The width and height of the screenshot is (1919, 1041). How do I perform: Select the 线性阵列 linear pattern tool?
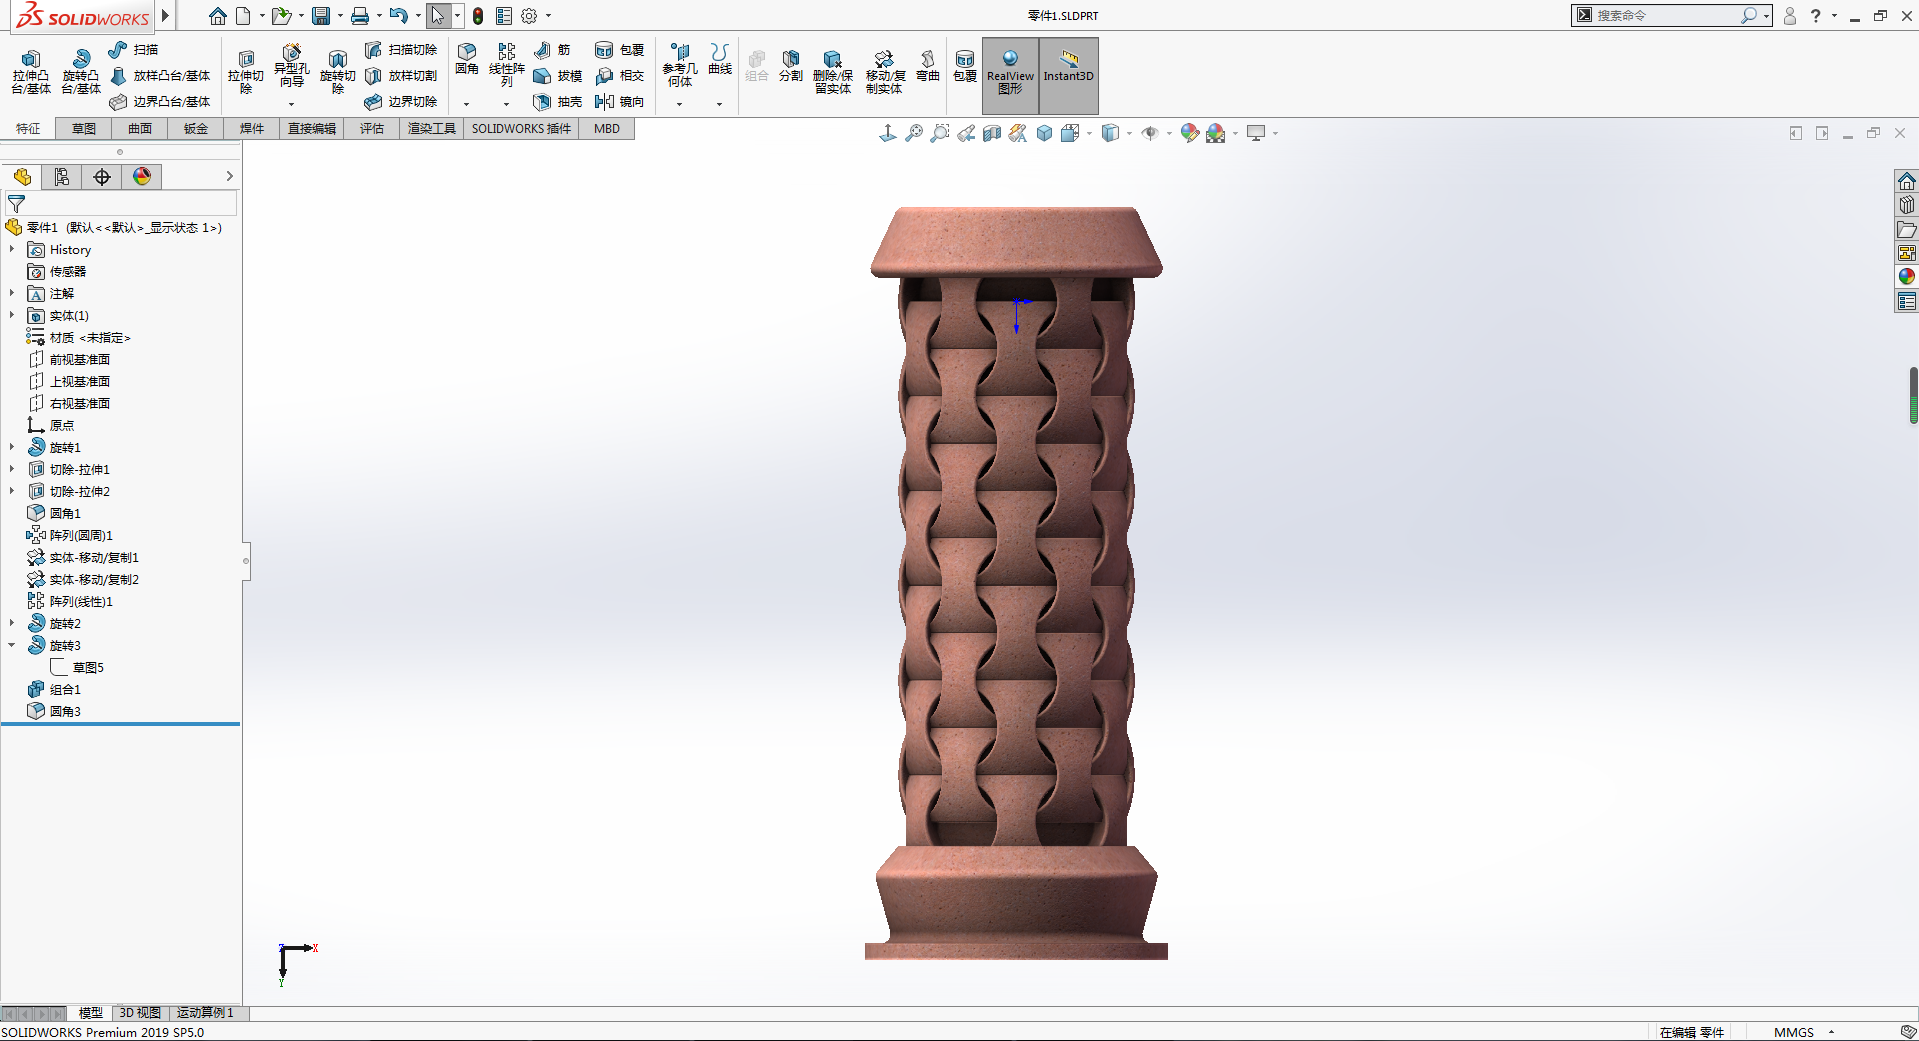(507, 65)
